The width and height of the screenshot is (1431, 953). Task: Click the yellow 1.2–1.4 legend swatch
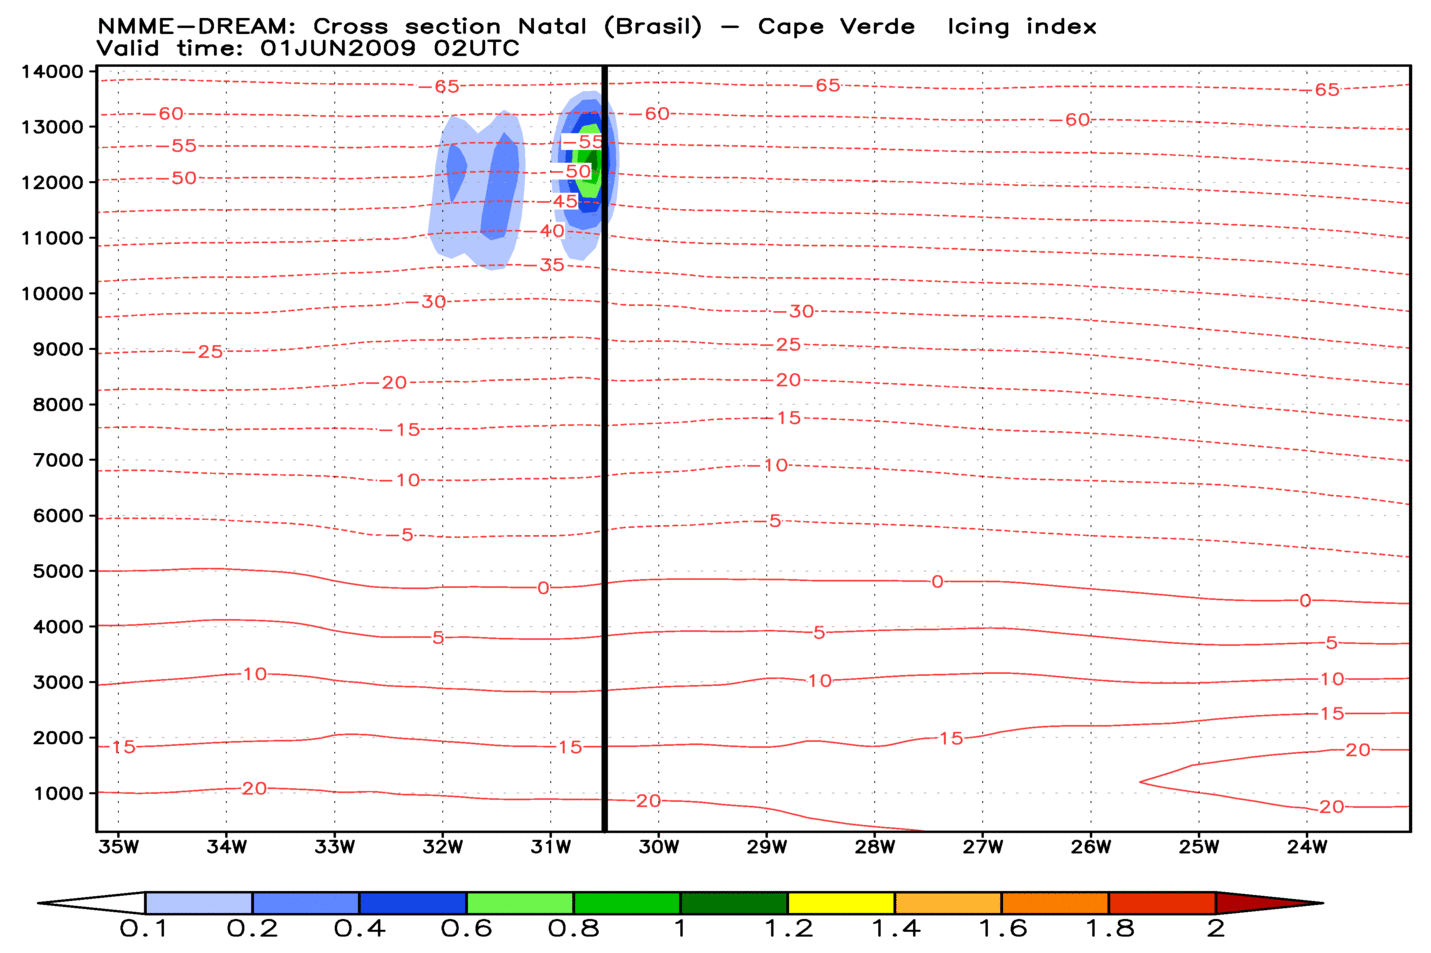click(841, 903)
